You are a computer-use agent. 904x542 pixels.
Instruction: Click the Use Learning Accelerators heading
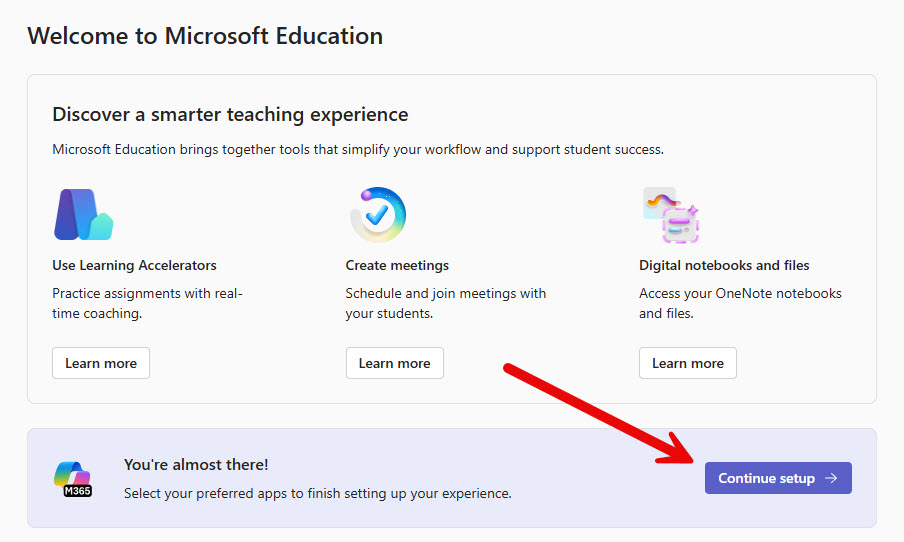point(134,265)
